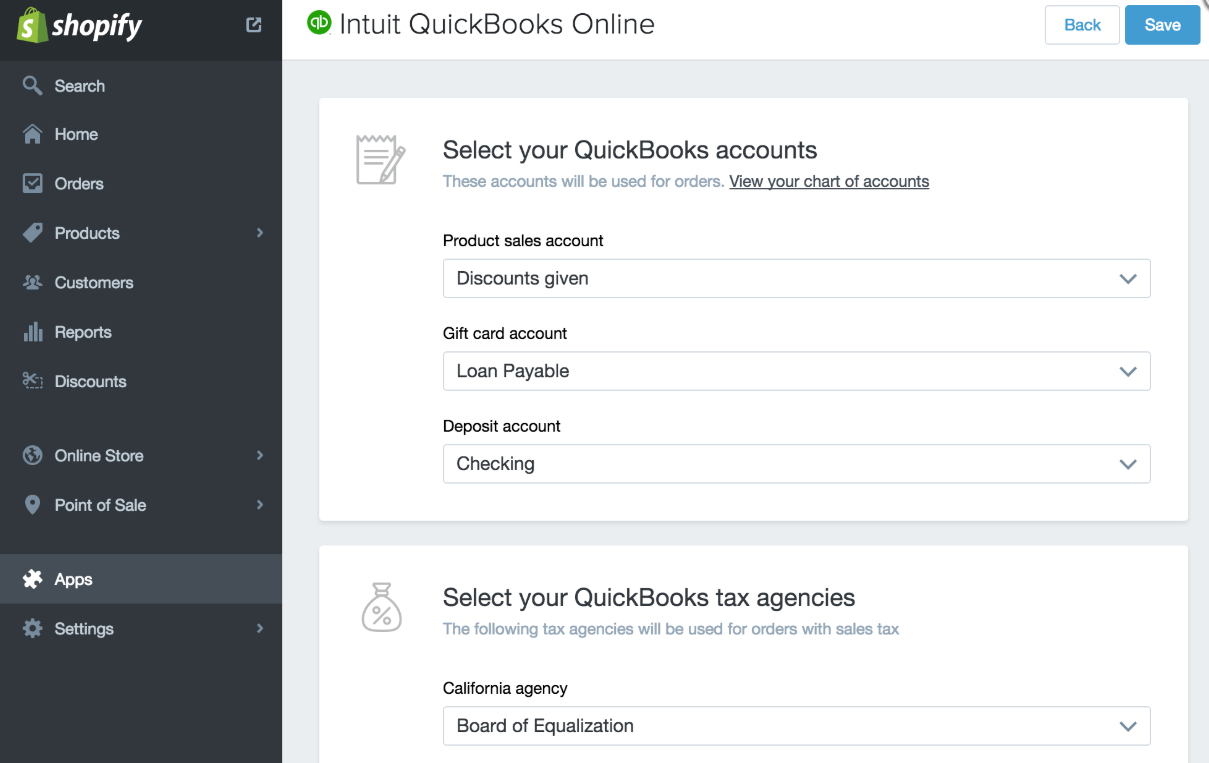Click the Discounts scissors icon

[33, 381]
